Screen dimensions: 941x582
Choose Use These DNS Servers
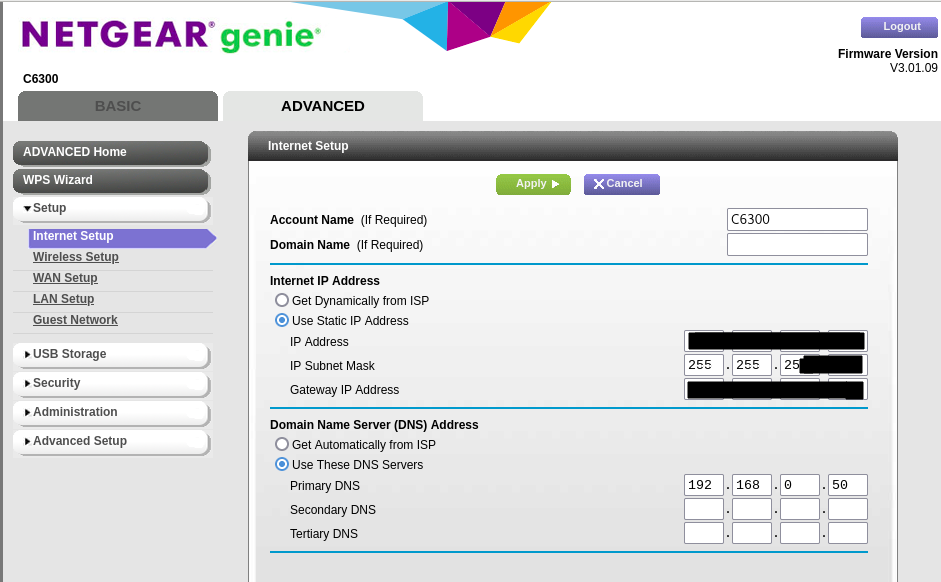pyautogui.click(x=281, y=464)
